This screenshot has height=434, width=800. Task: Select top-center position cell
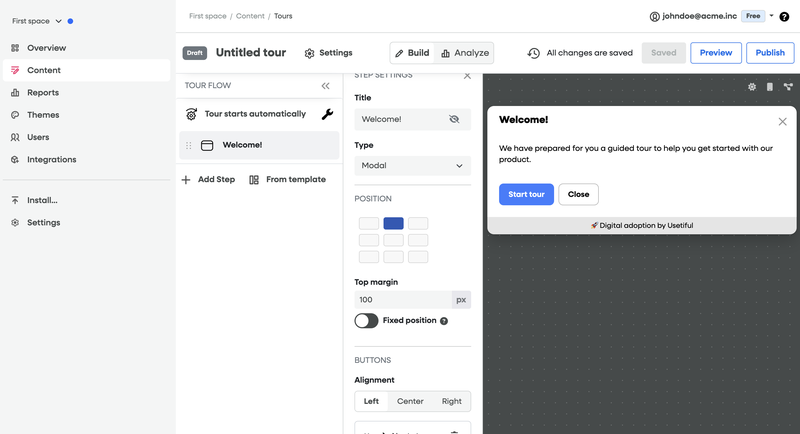coord(393,223)
